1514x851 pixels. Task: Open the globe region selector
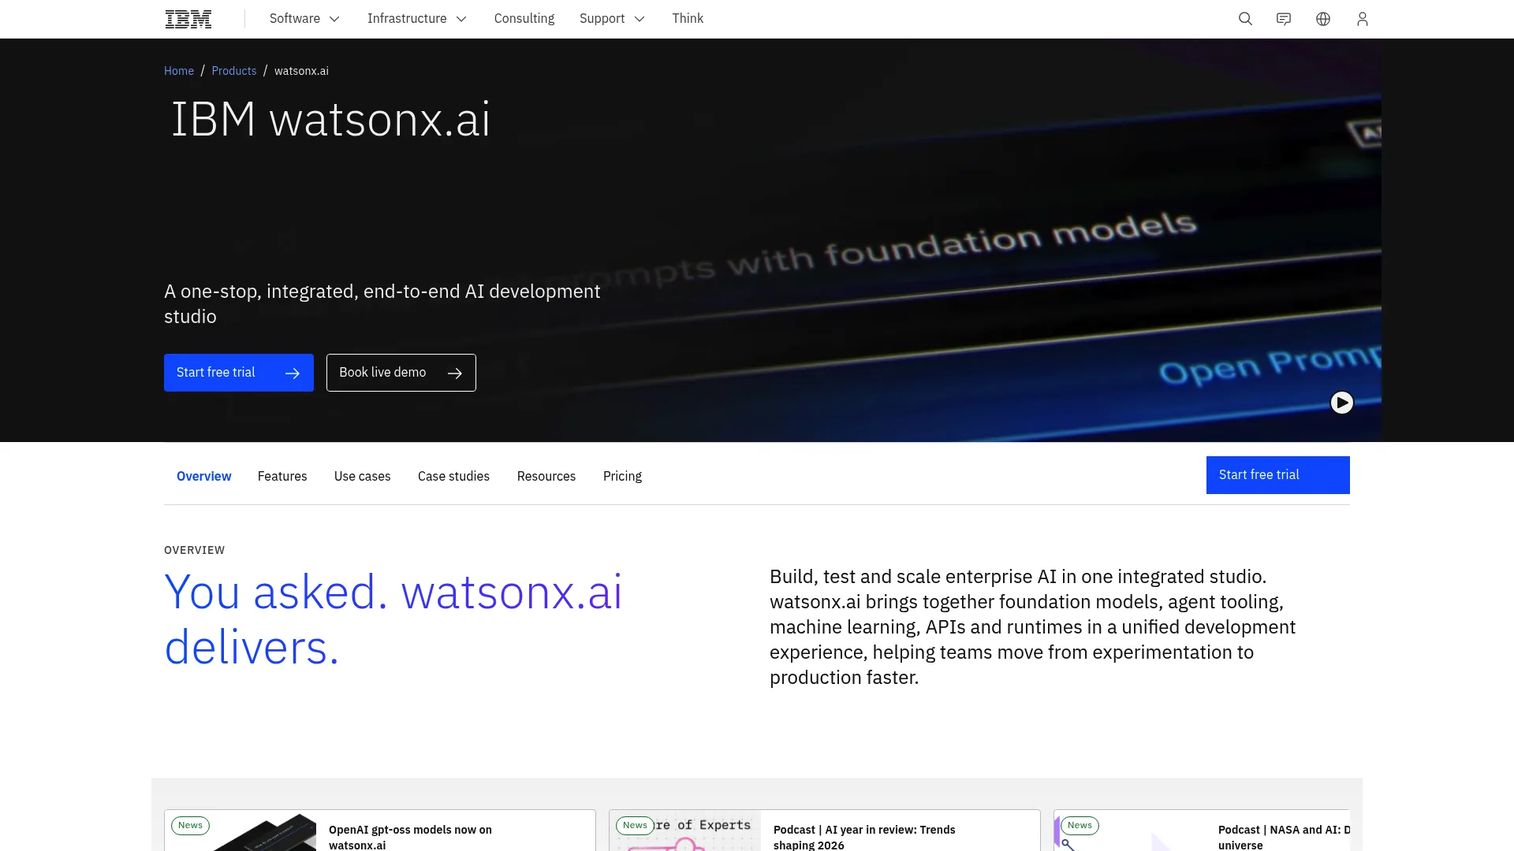(1323, 19)
